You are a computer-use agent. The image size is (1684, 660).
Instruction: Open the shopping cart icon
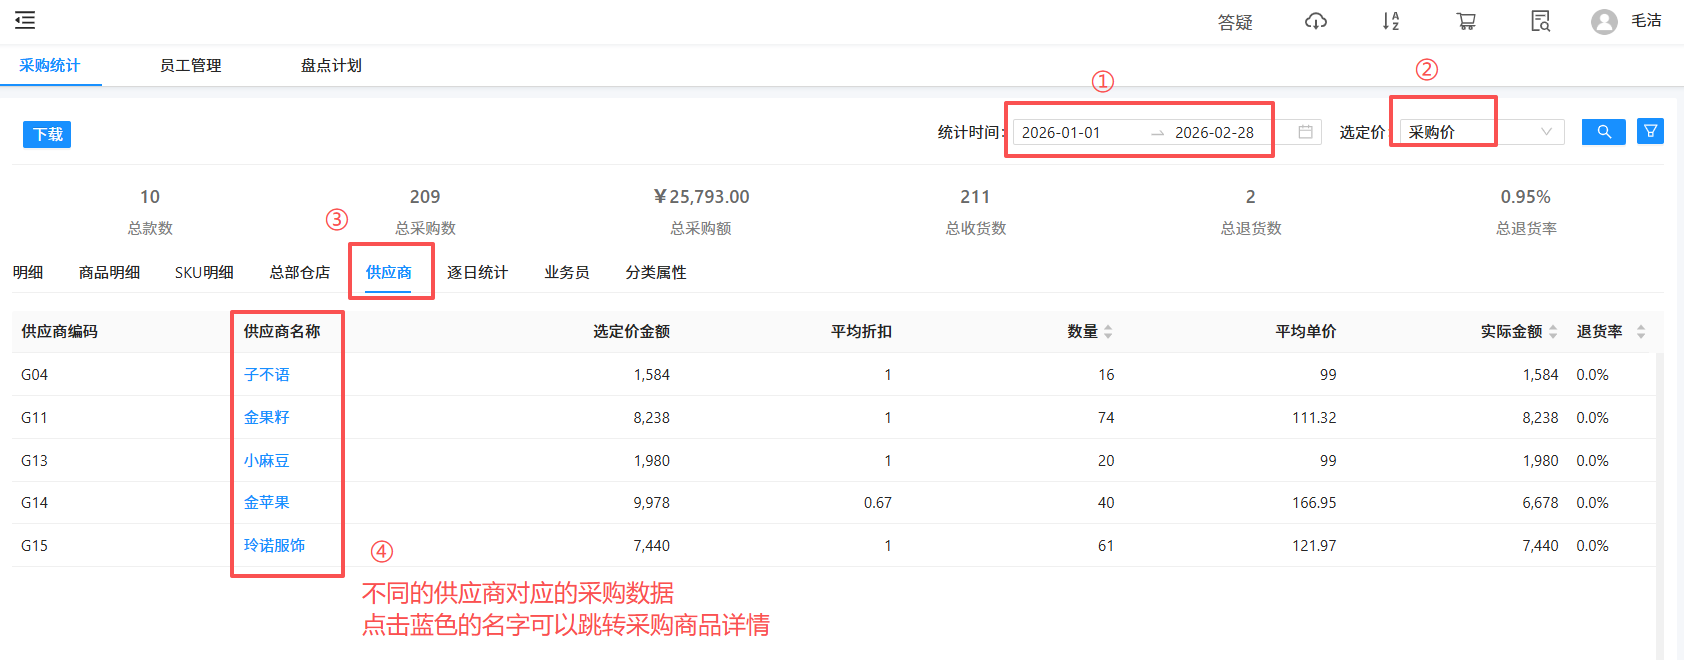[x=1466, y=21]
